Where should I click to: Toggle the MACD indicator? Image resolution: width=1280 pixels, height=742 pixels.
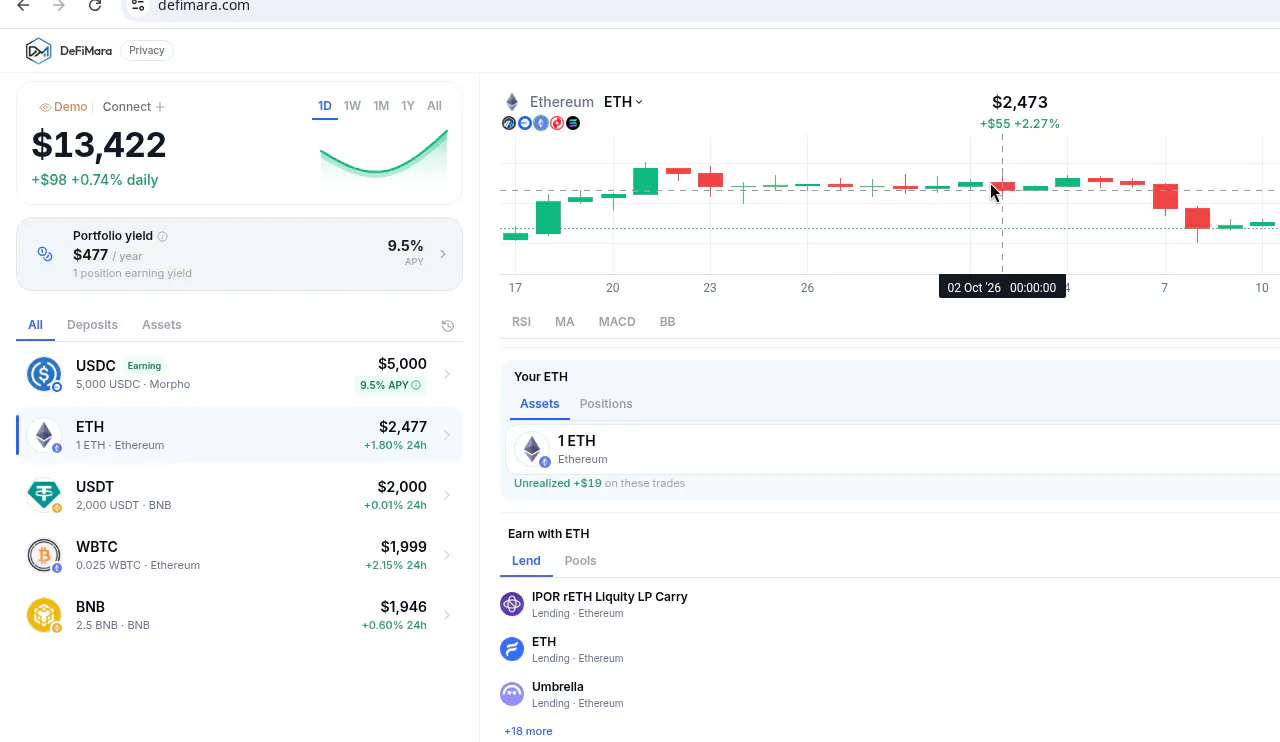tap(617, 322)
